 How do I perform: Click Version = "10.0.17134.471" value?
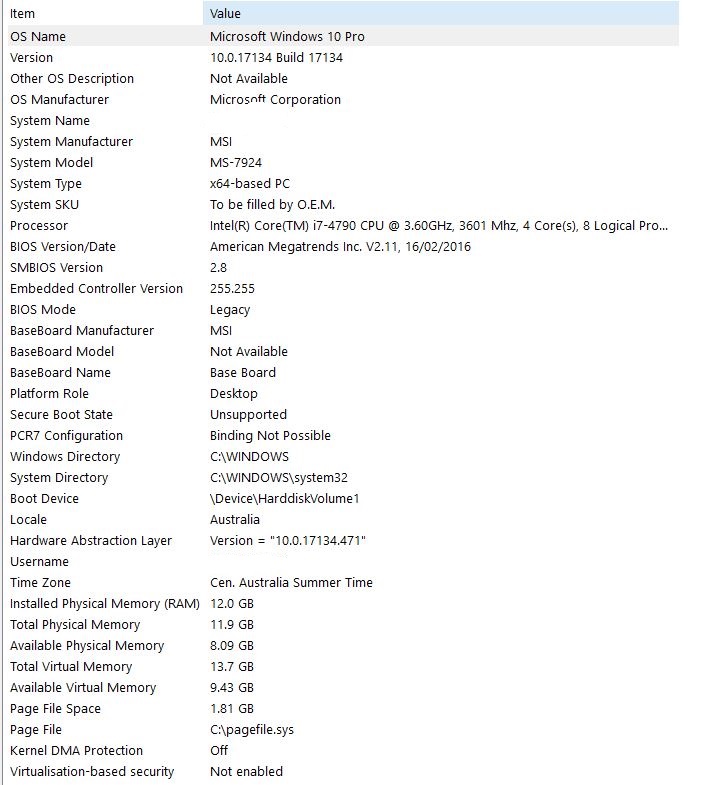tap(288, 541)
